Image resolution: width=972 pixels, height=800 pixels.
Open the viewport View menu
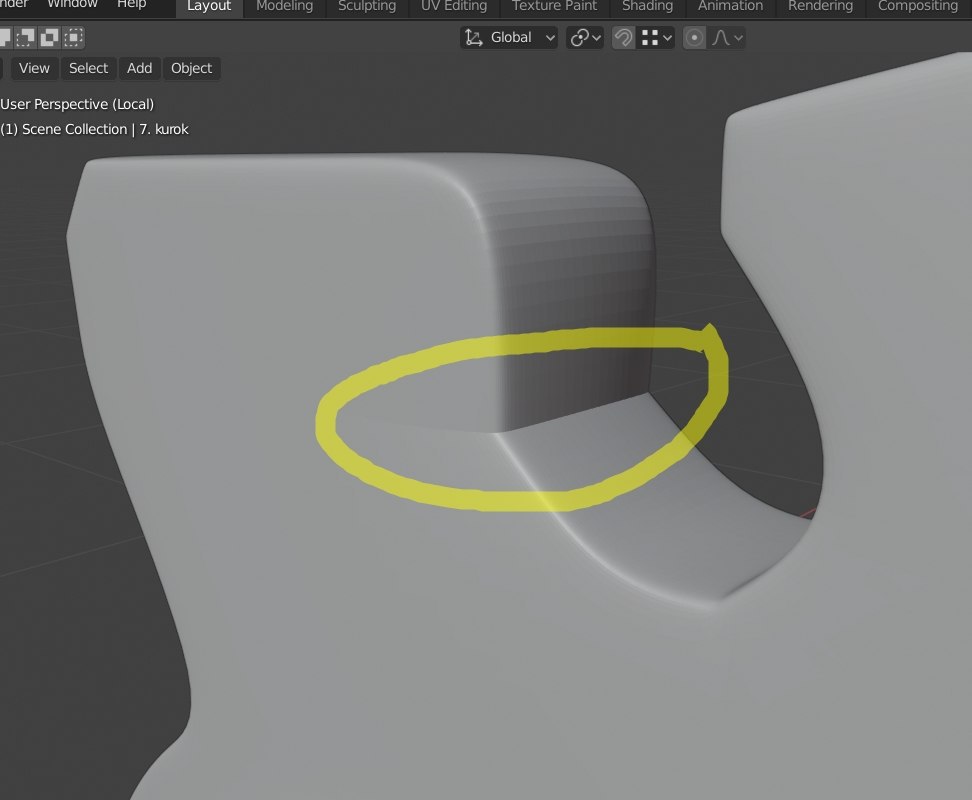click(x=34, y=68)
